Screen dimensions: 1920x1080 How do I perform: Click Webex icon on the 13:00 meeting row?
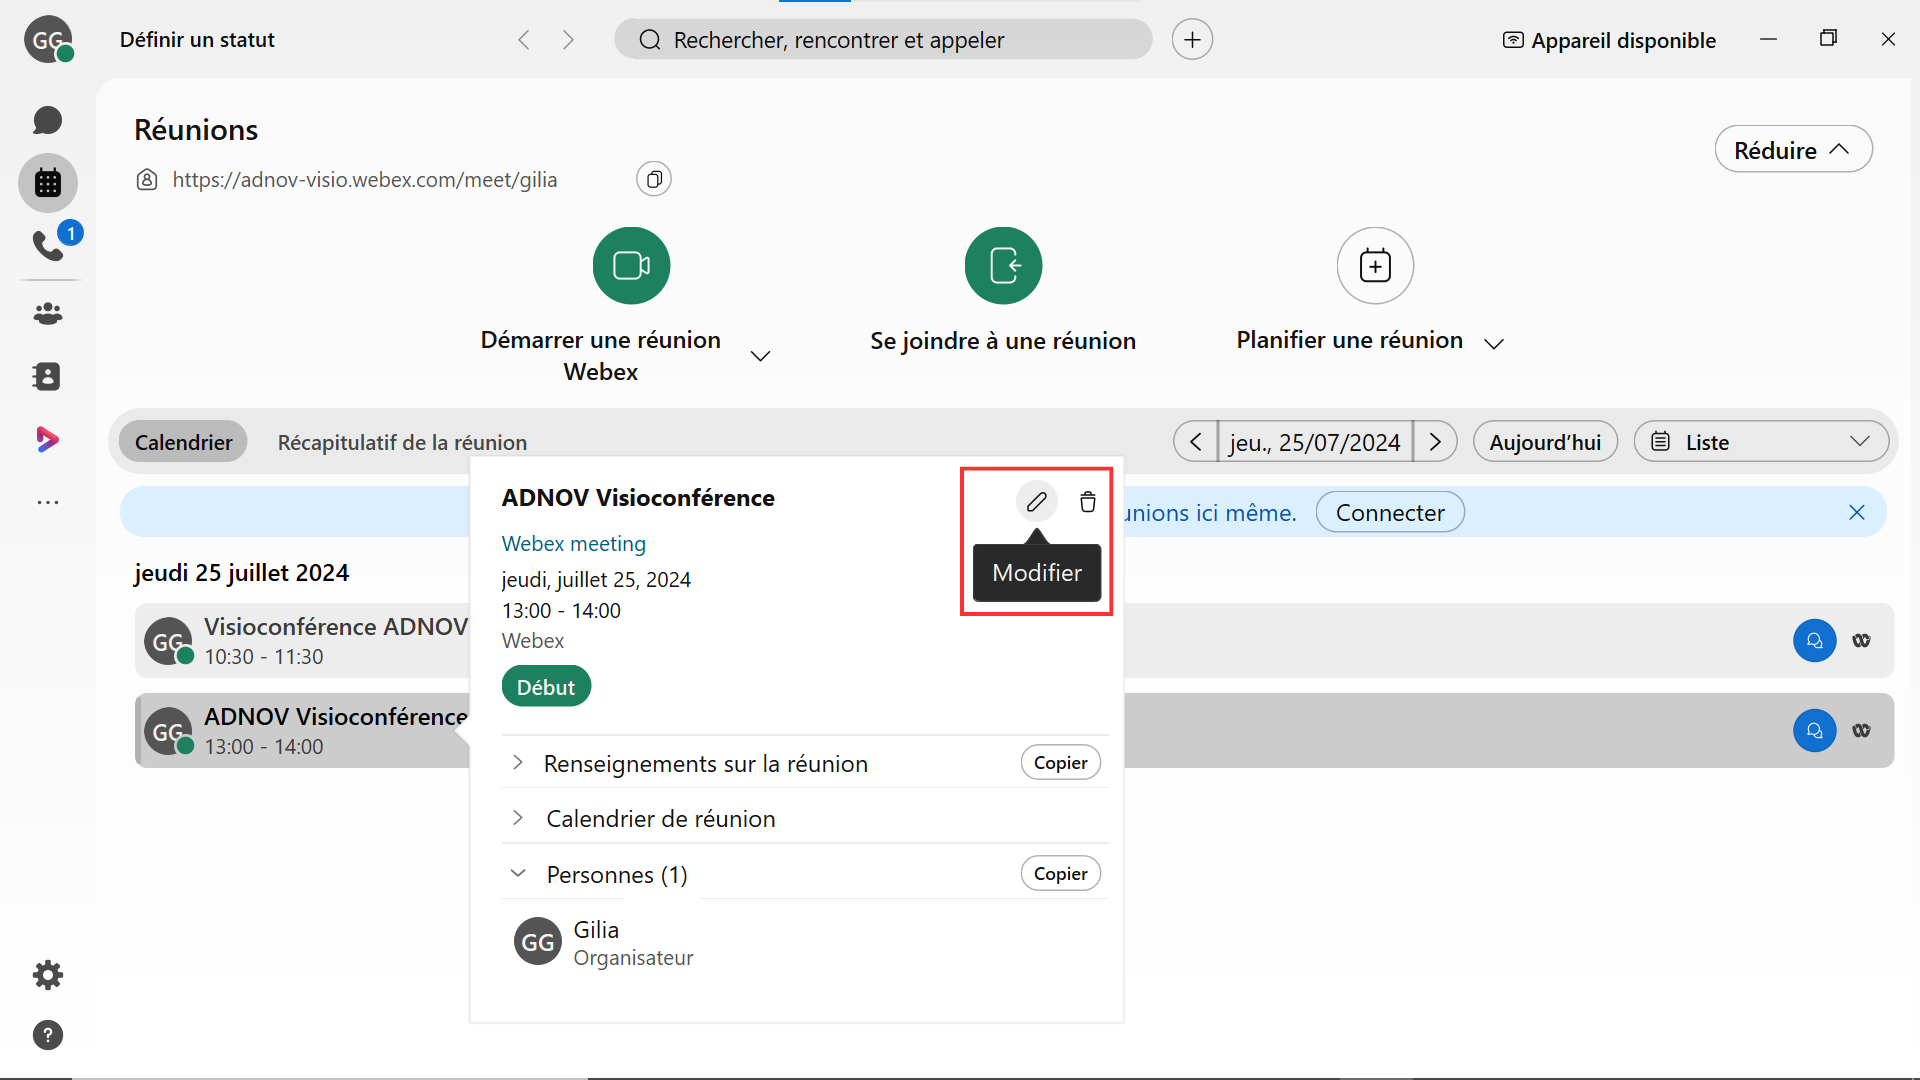click(x=1861, y=731)
